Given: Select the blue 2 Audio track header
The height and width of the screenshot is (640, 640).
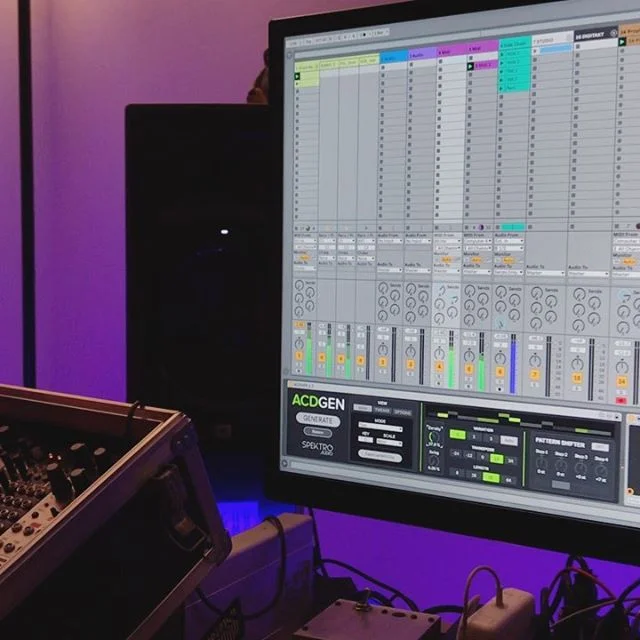Looking at the screenshot, I should 394,58.
